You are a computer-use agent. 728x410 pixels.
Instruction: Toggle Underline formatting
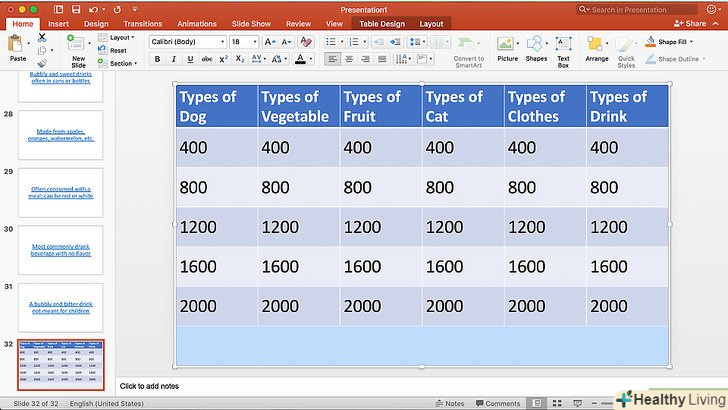pyautogui.click(x=190, y=59)
